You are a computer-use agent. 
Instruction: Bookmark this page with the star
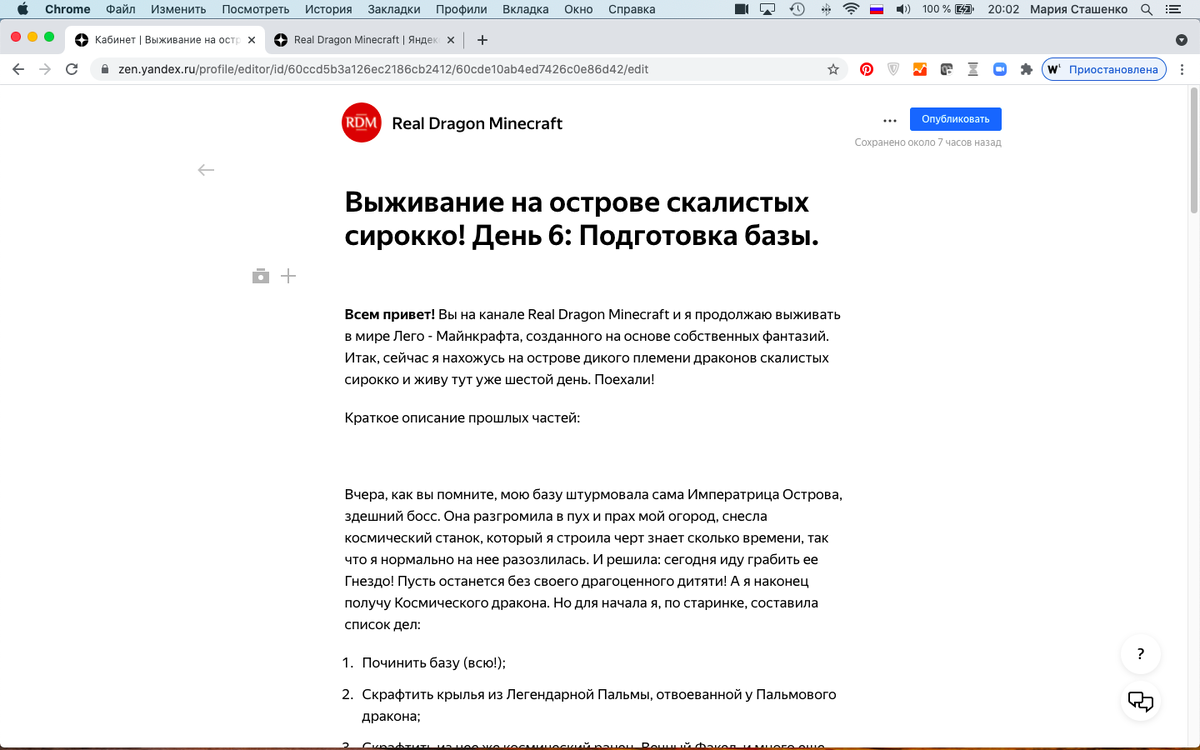tap(833, 70)
